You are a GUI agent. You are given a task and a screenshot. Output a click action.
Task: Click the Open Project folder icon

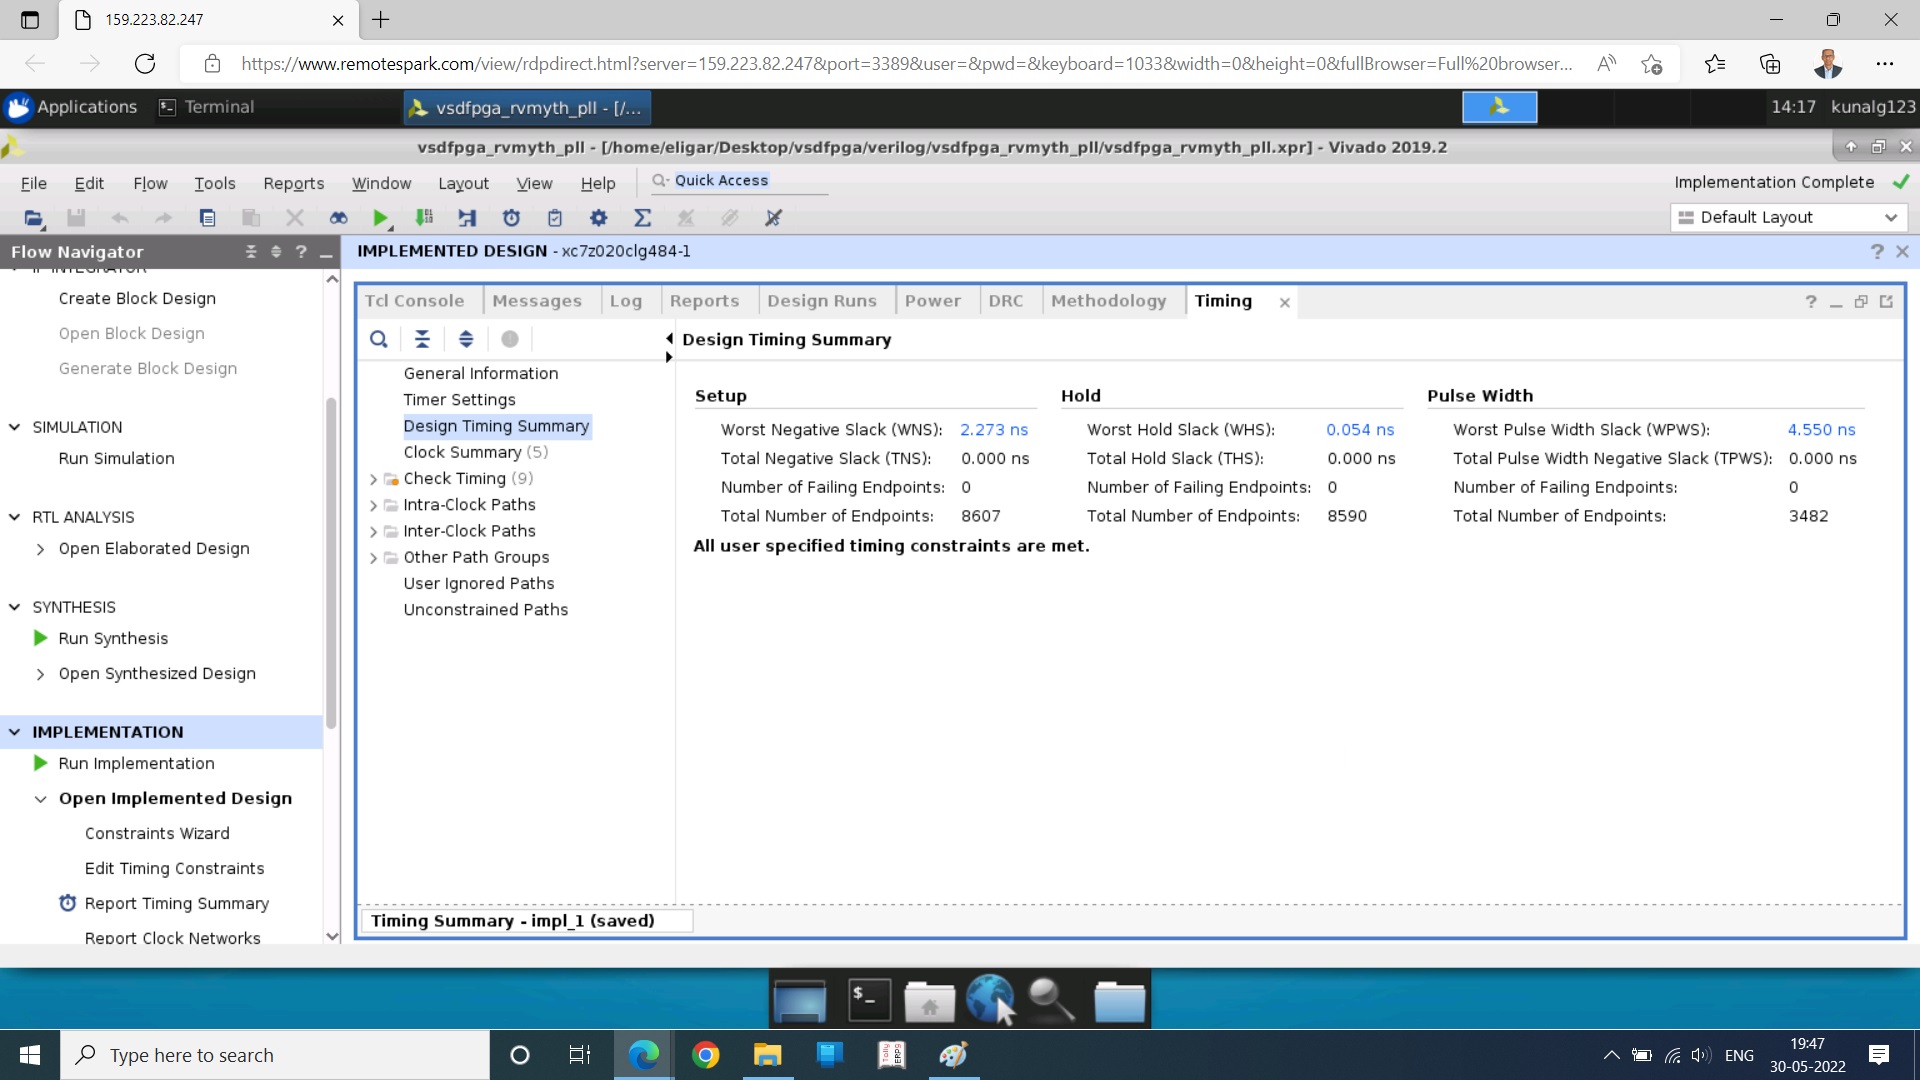(x=33, y=218)
